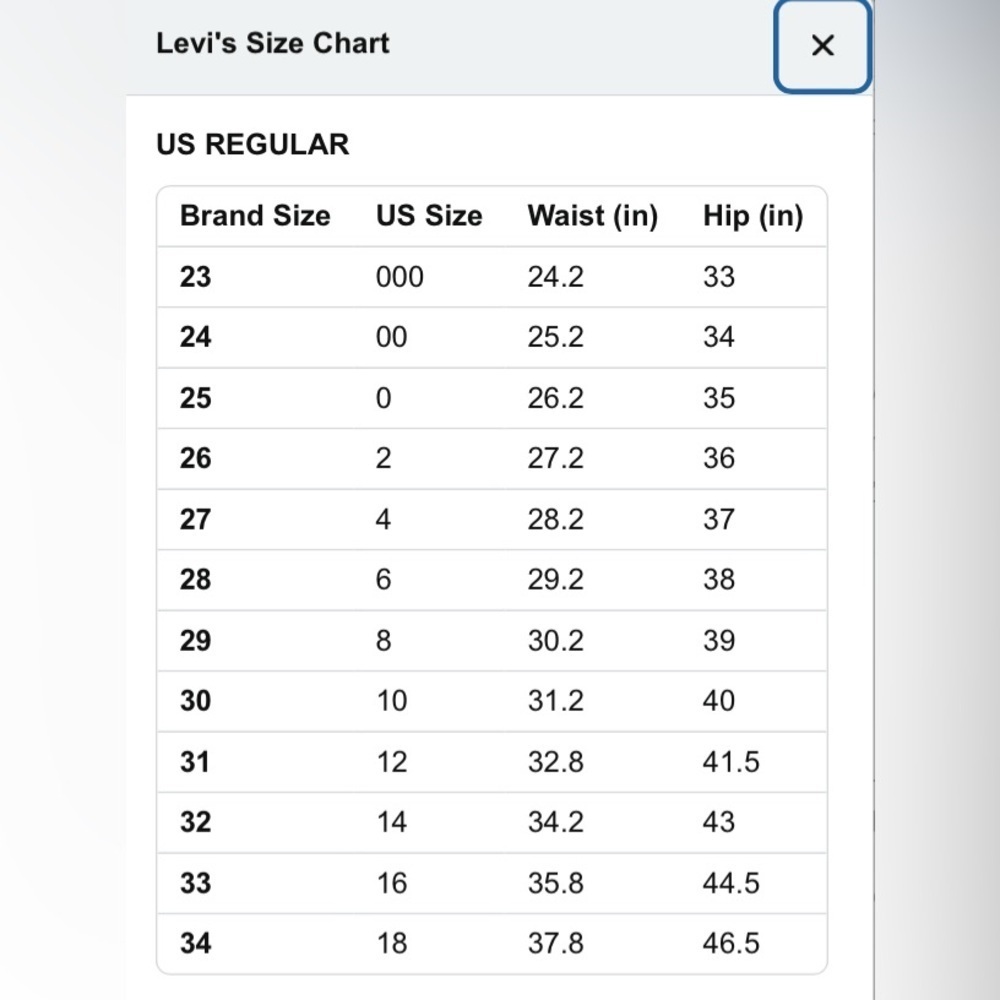Select the brand size 25 row
This screenshot has height=1000, width=1000.
coord(492,398)
